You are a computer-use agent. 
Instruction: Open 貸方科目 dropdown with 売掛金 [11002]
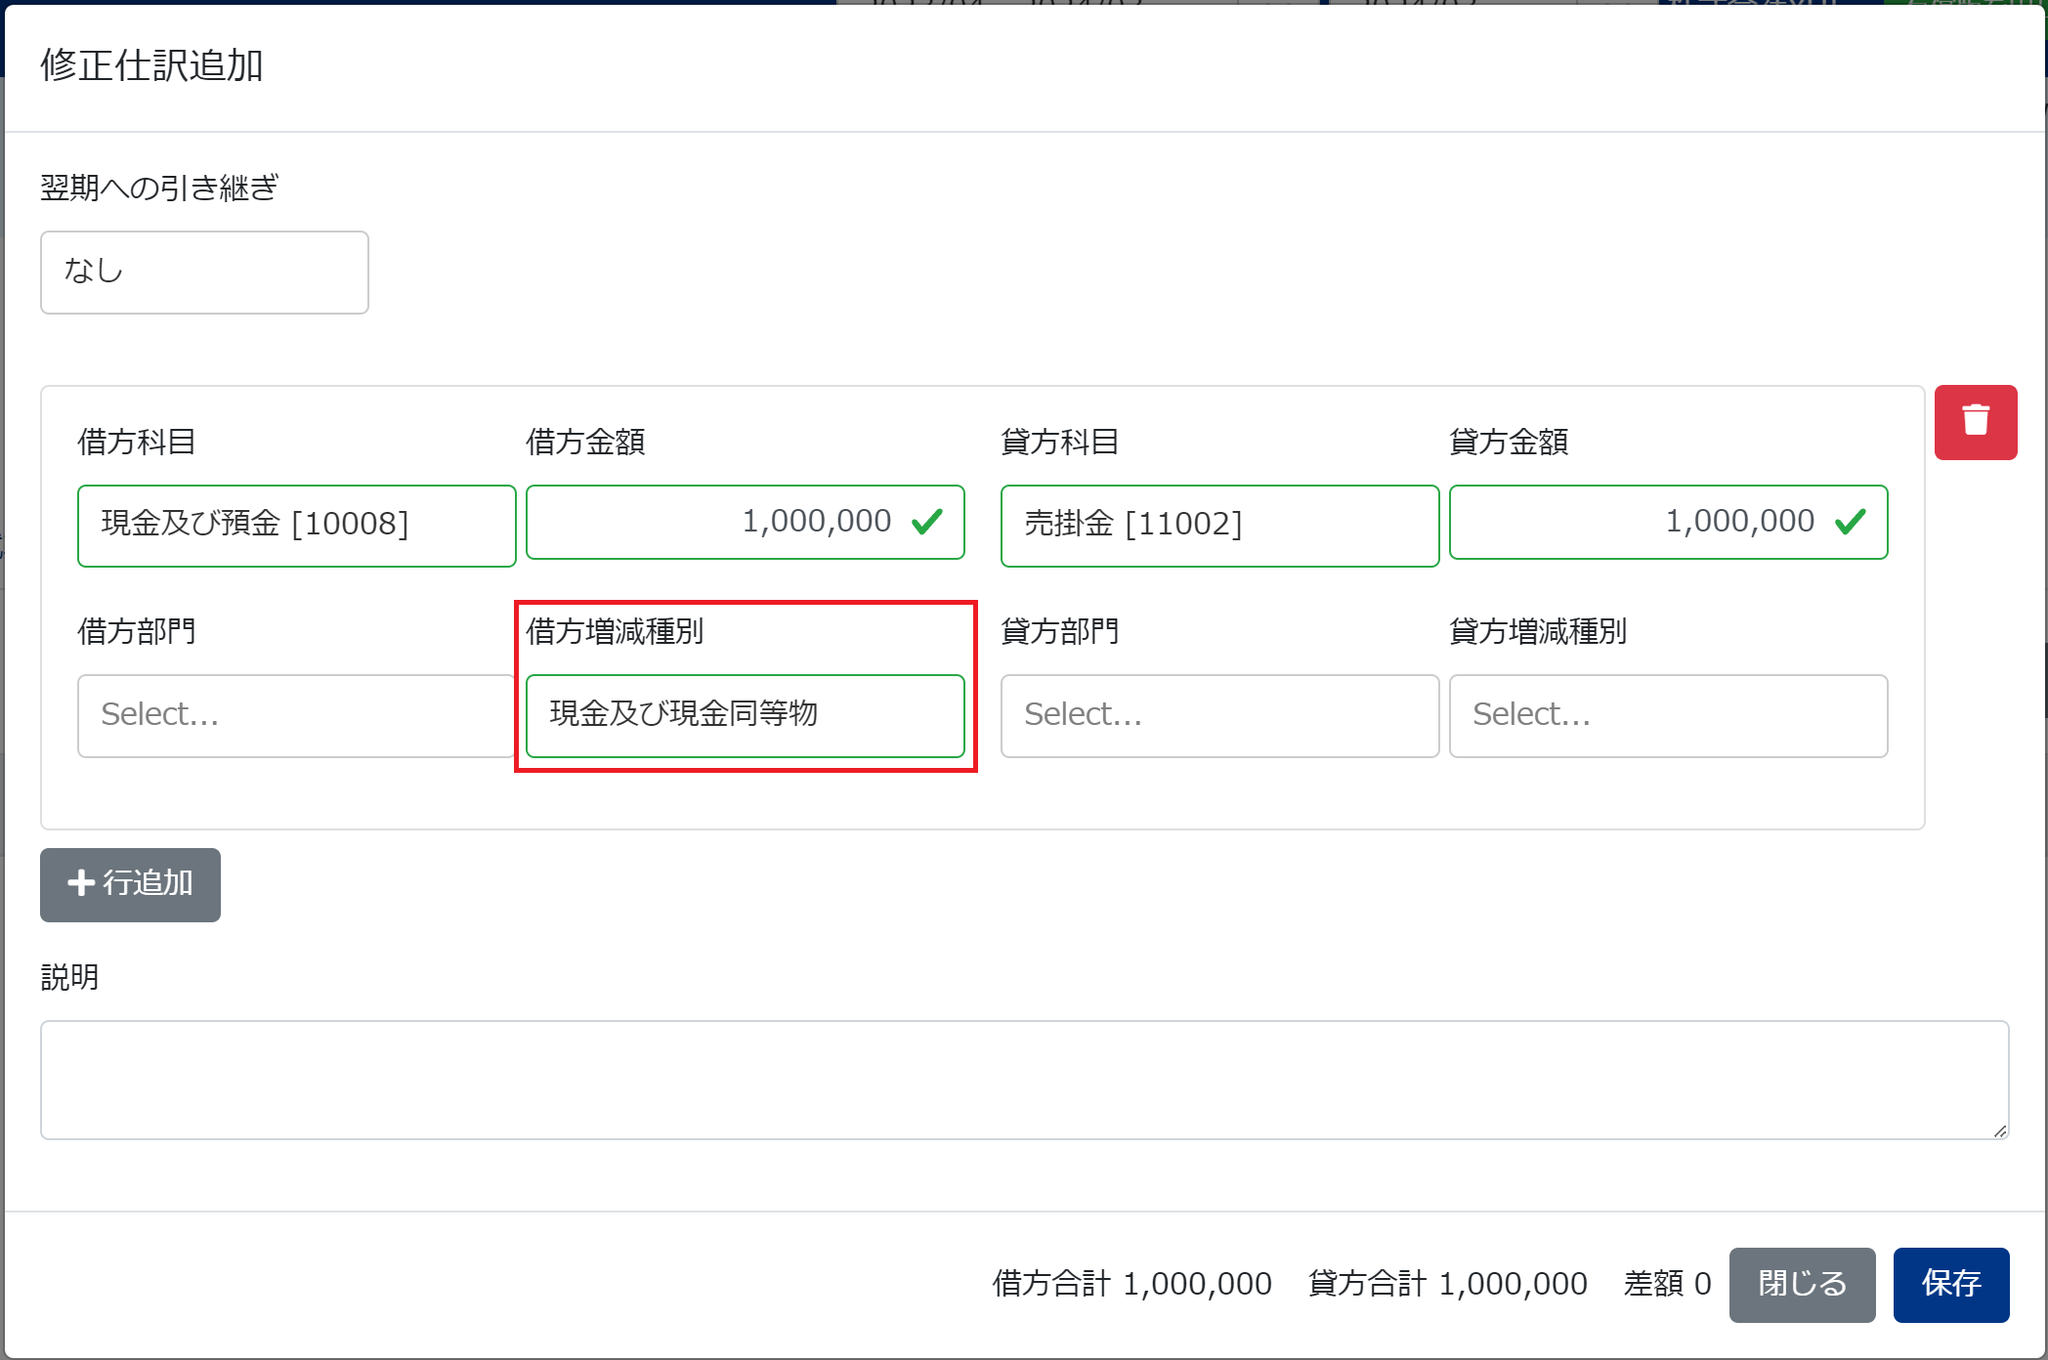click(1219, 525)
